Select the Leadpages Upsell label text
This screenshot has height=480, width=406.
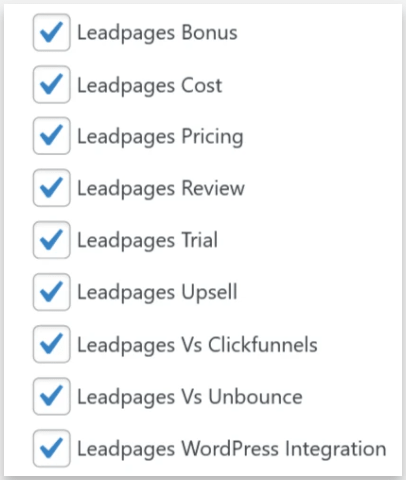157,293
